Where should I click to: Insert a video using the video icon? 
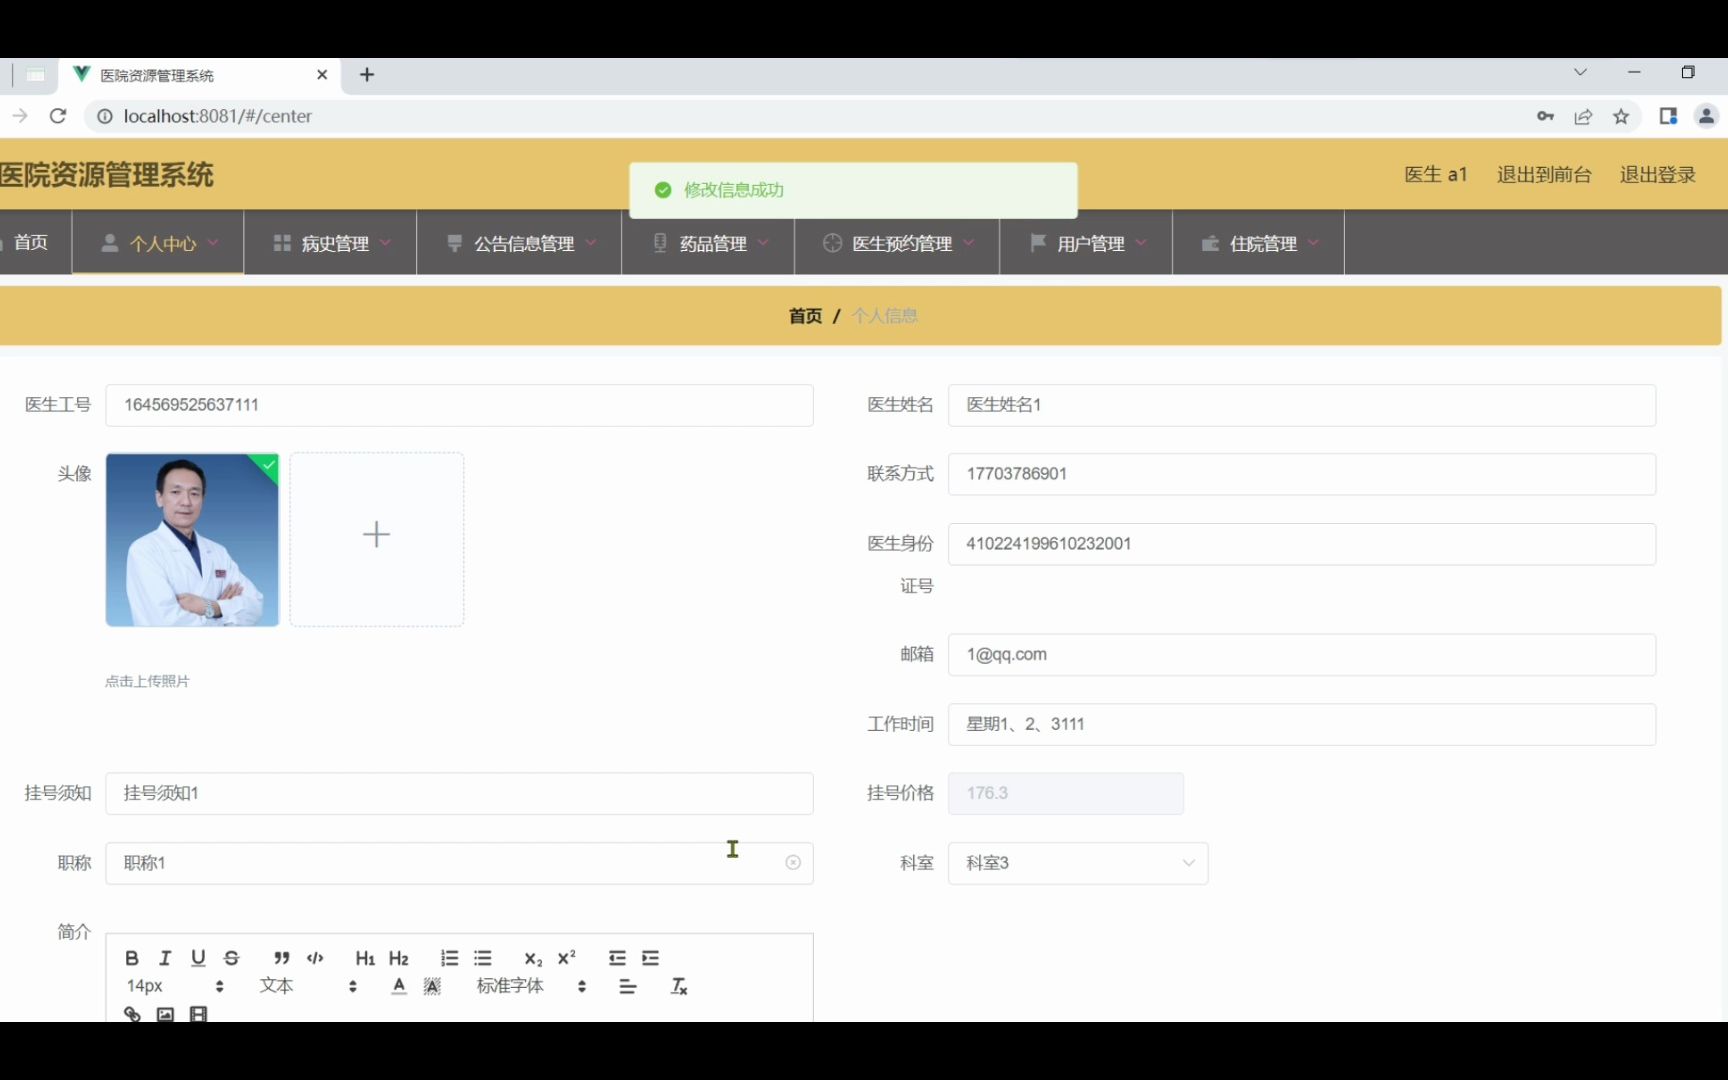pos(198,1013)
